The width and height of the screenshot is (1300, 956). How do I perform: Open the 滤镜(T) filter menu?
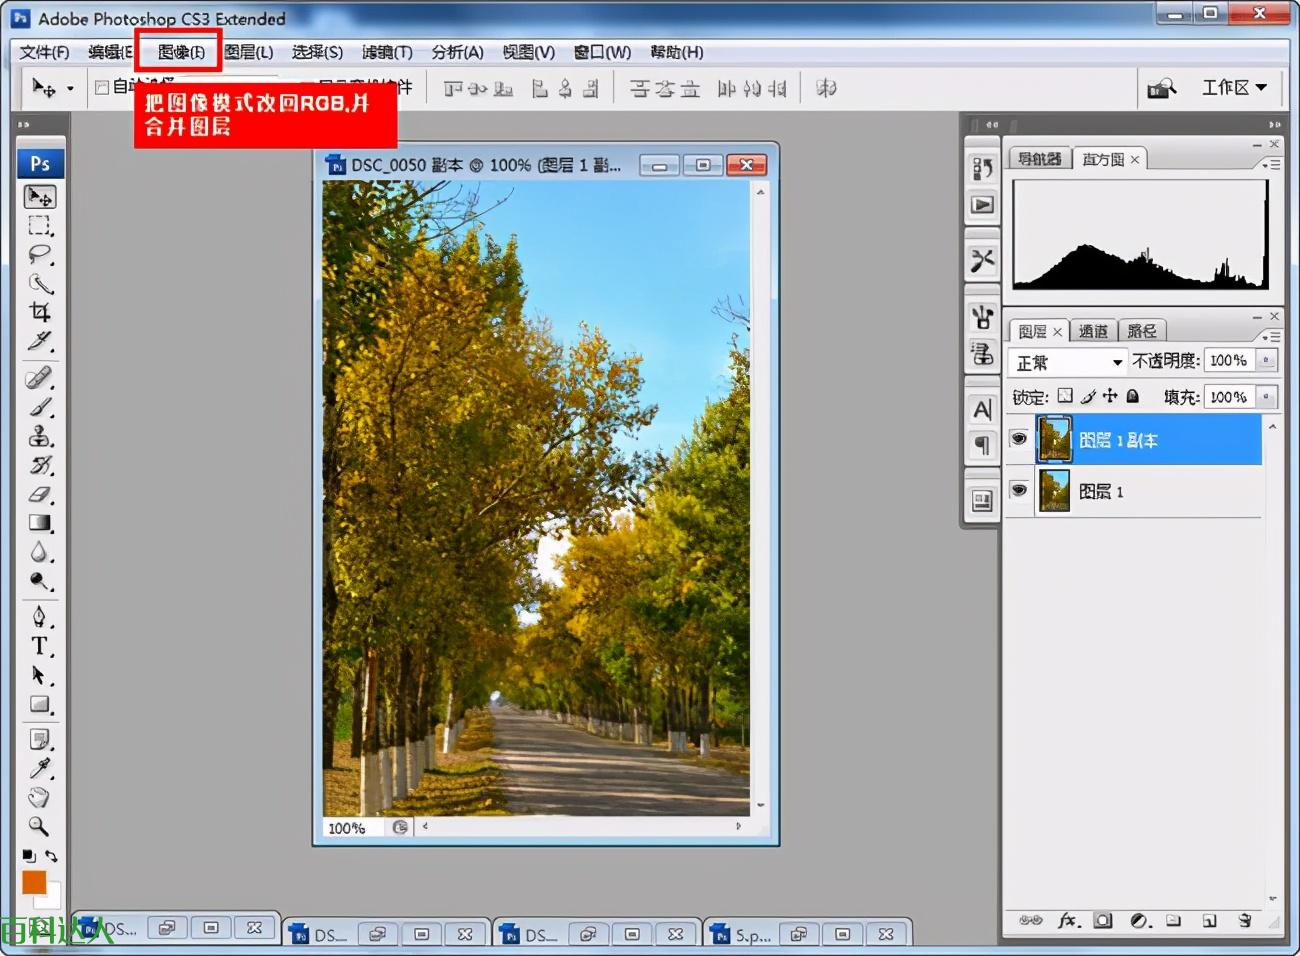387,52
